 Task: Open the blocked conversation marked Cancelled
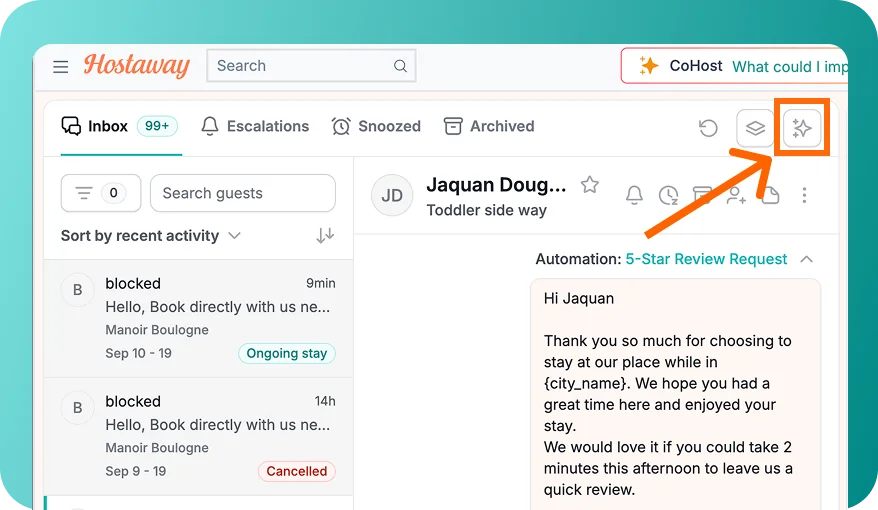(x=198, y=436)
